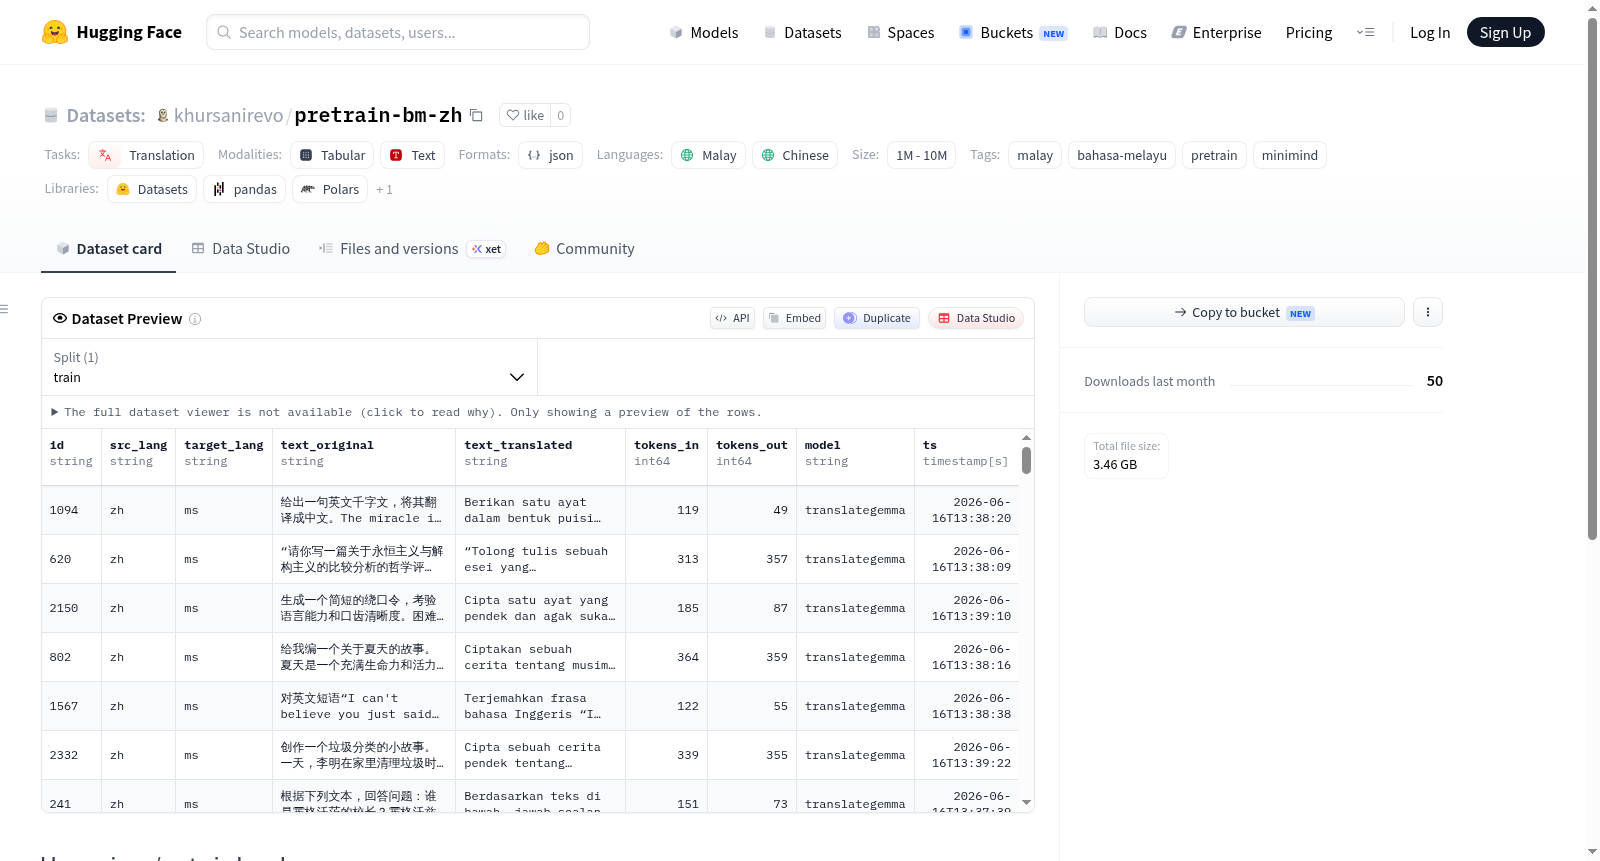Screen dimensions: 1600x861
Task: Focus the search models, datasets, users field
Action: [398, 32]
